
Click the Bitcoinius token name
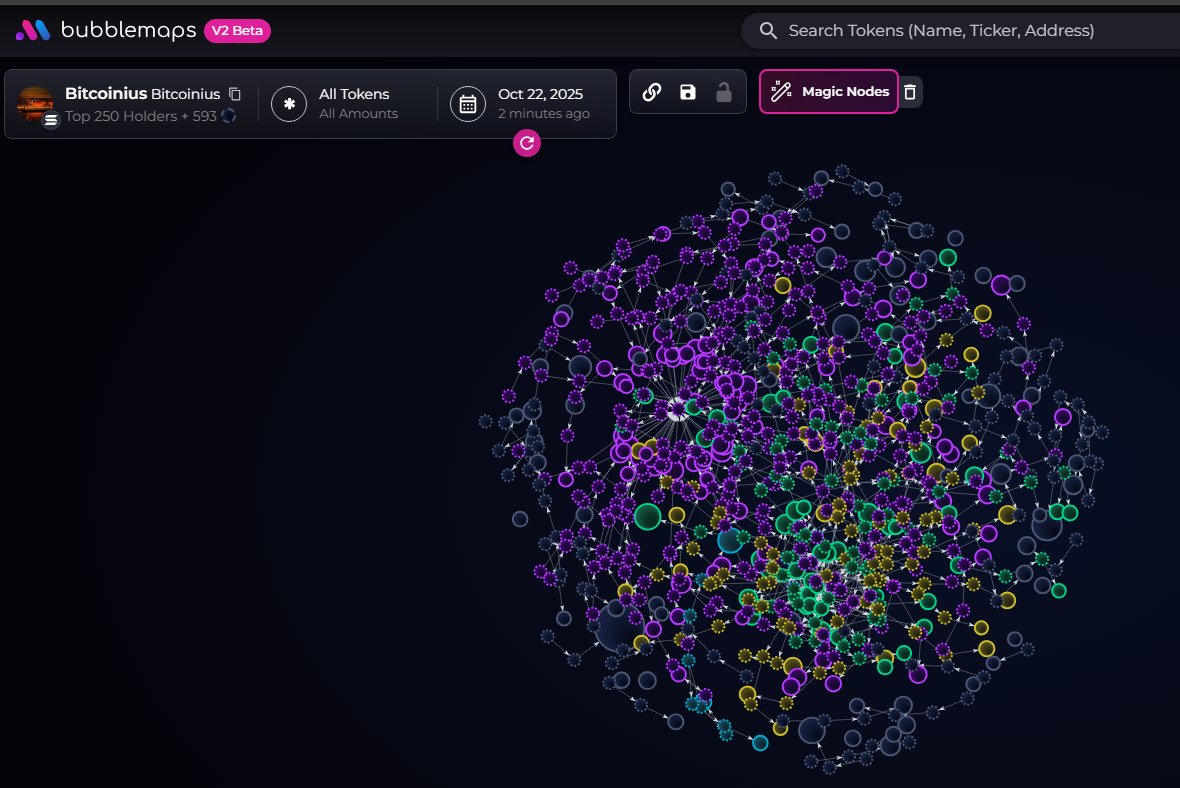[105, 94]
